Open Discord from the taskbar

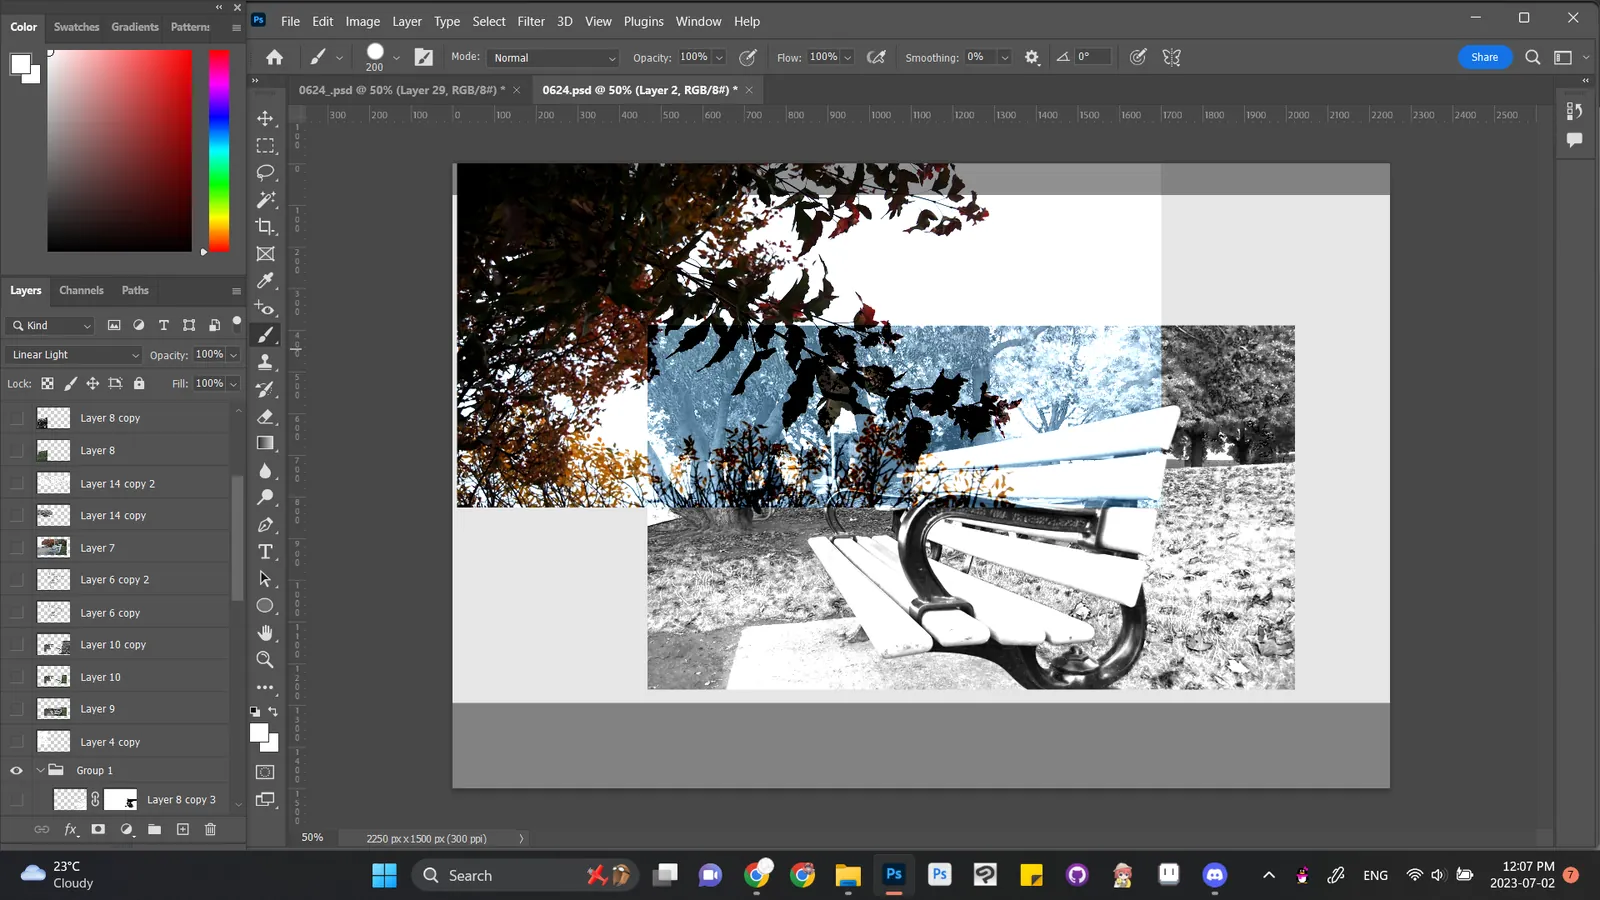click(1215, 875)
